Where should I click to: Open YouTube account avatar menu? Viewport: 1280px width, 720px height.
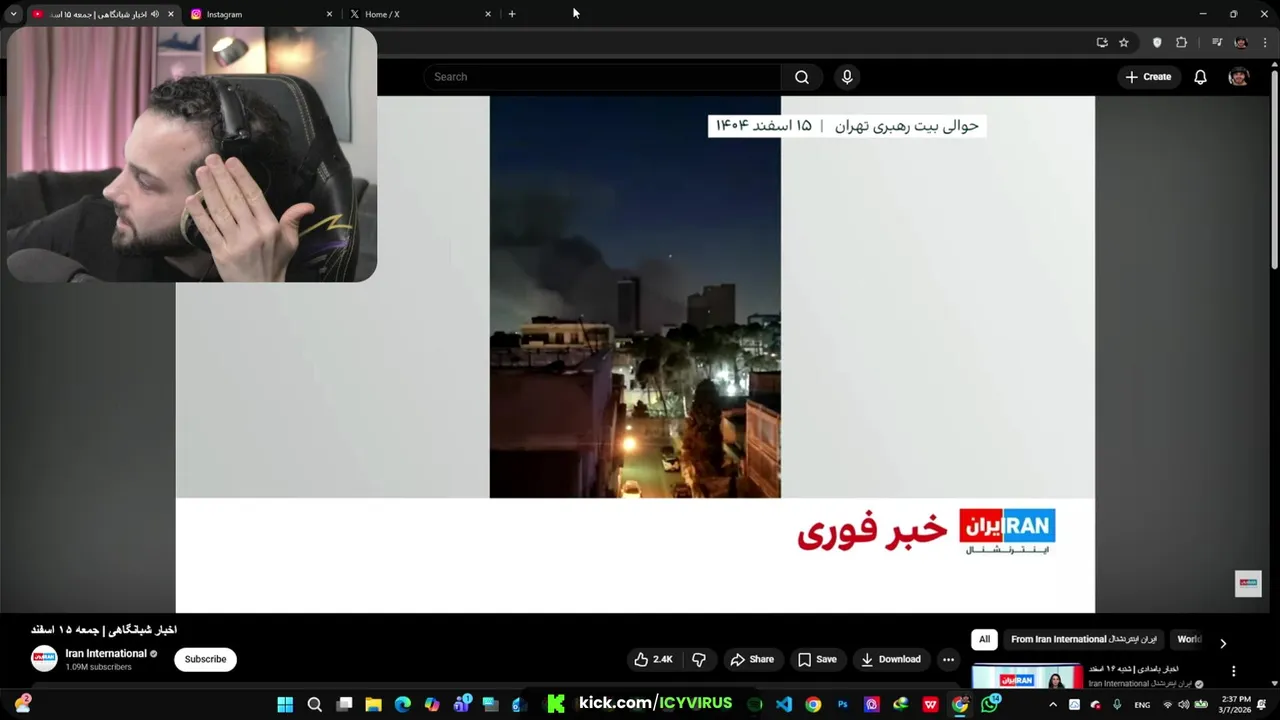tap(1238, 77)
